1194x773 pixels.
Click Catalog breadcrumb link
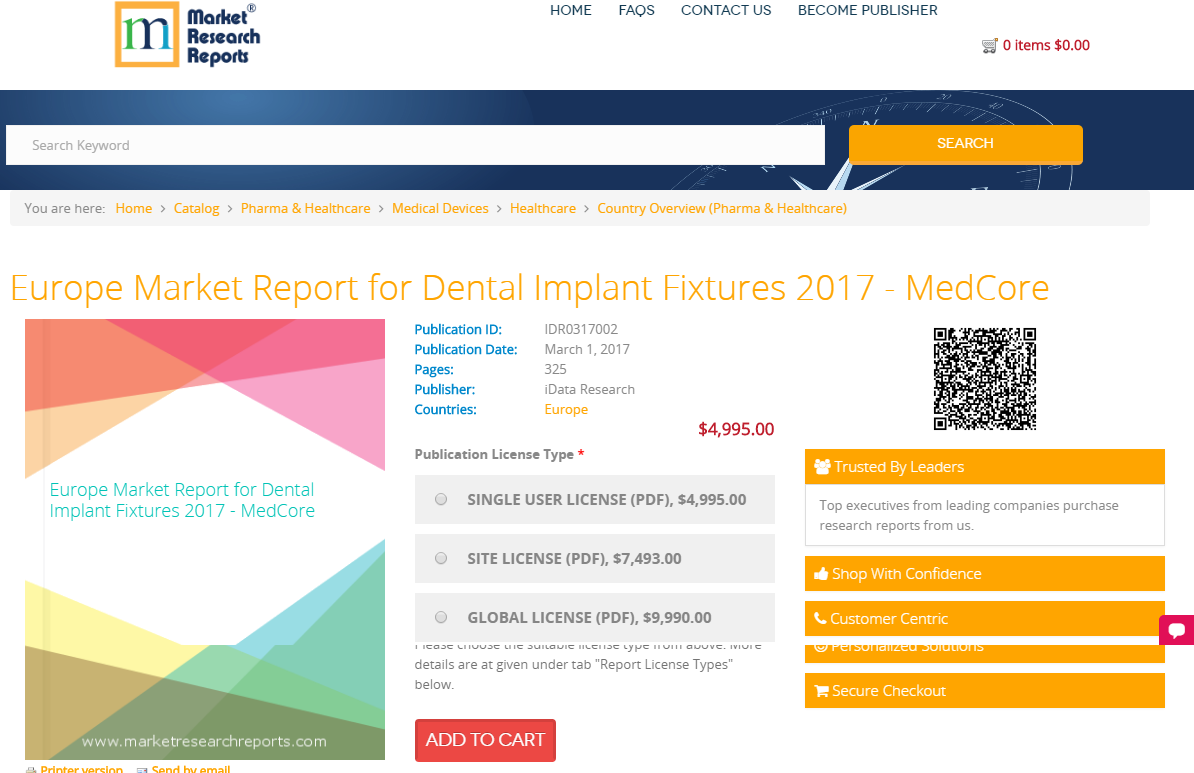(196, 209)
